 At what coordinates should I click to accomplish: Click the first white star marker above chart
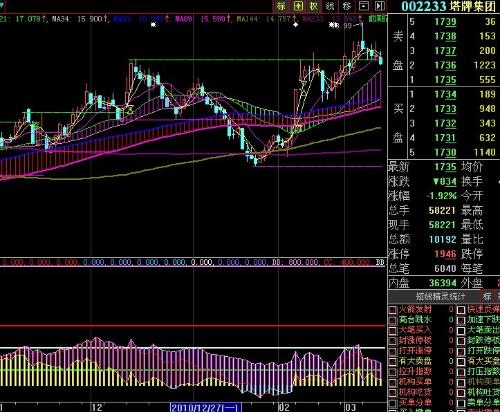(153, 24)
